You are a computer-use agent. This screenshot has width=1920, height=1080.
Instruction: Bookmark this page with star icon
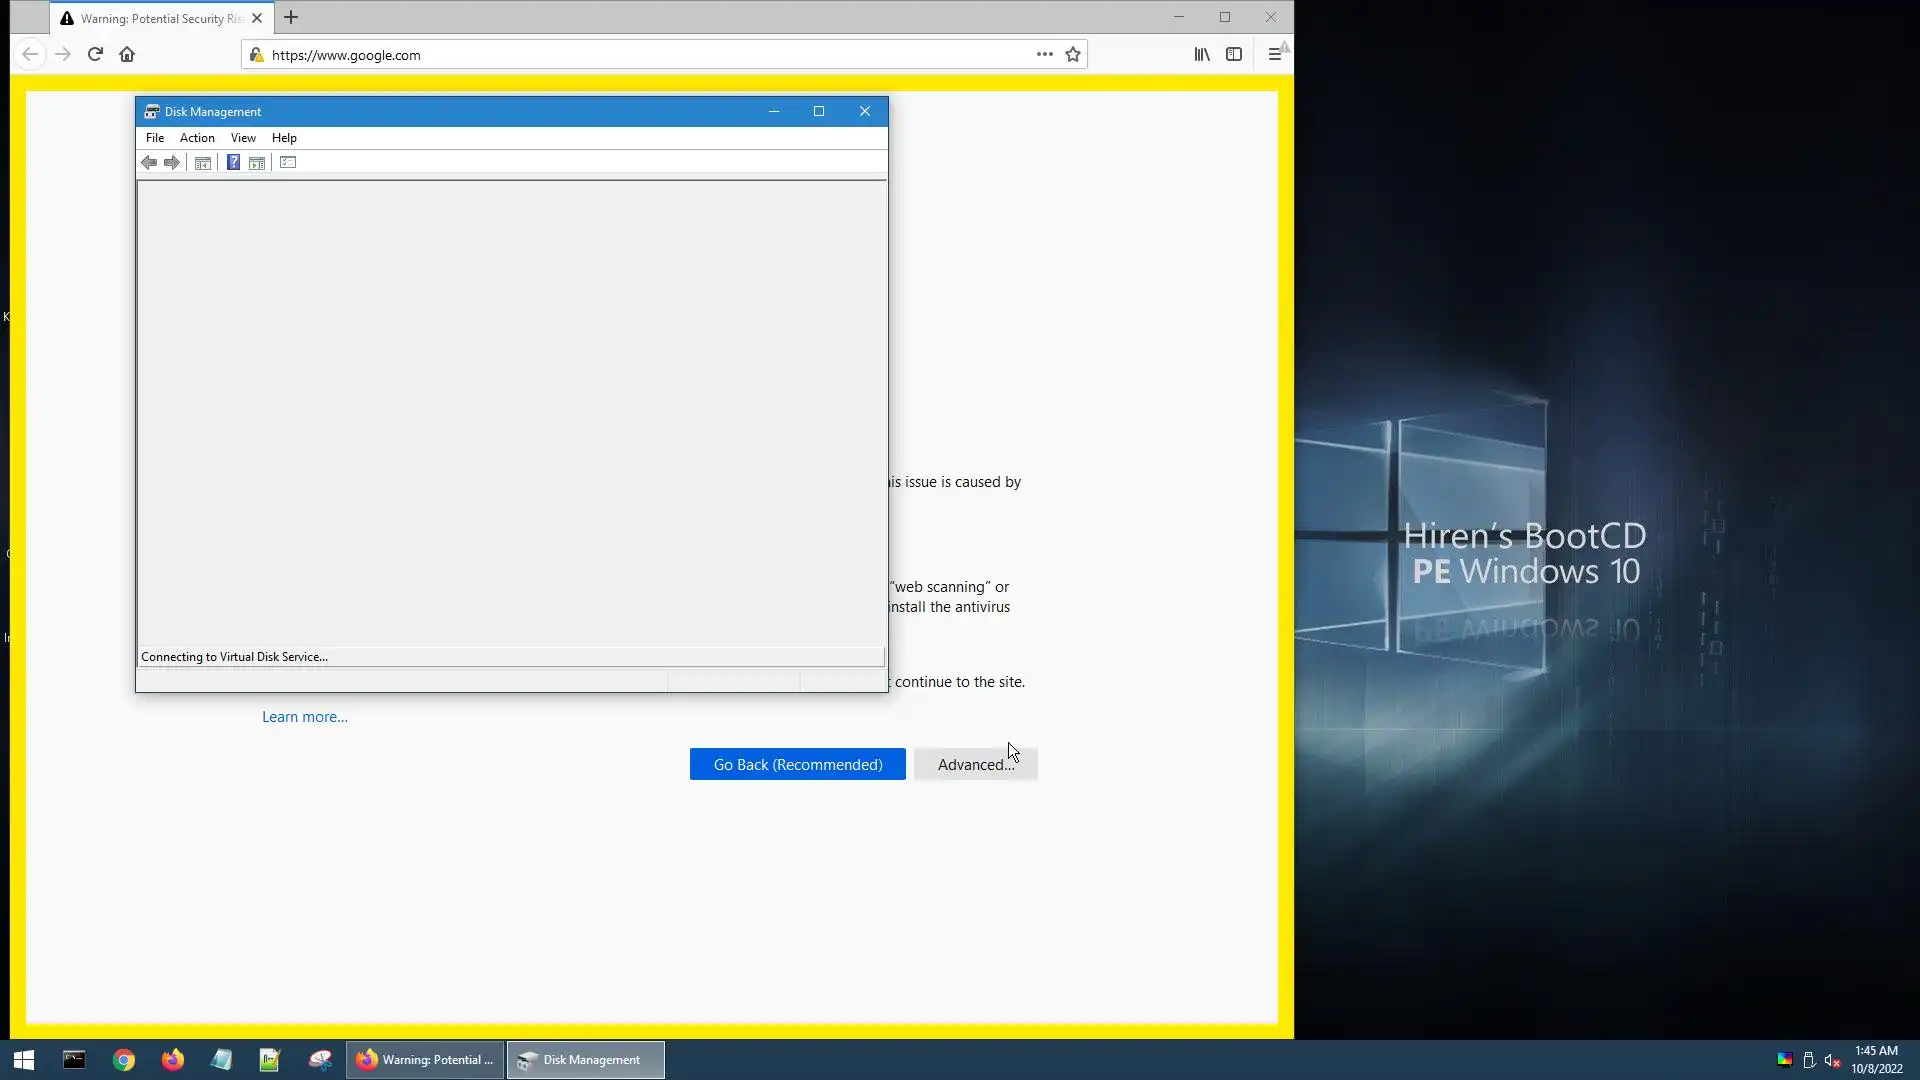click(1073, 55)
